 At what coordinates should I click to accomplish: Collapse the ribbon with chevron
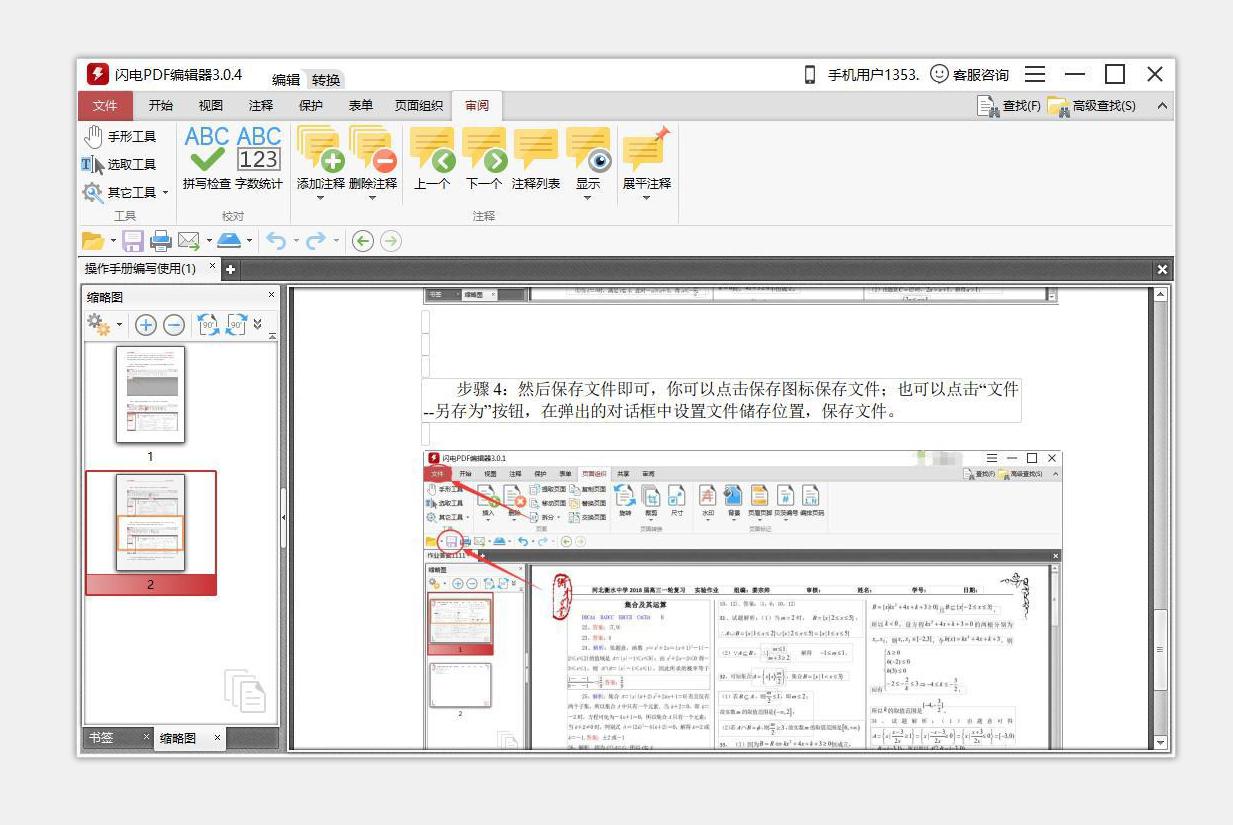pos(1162,106)
